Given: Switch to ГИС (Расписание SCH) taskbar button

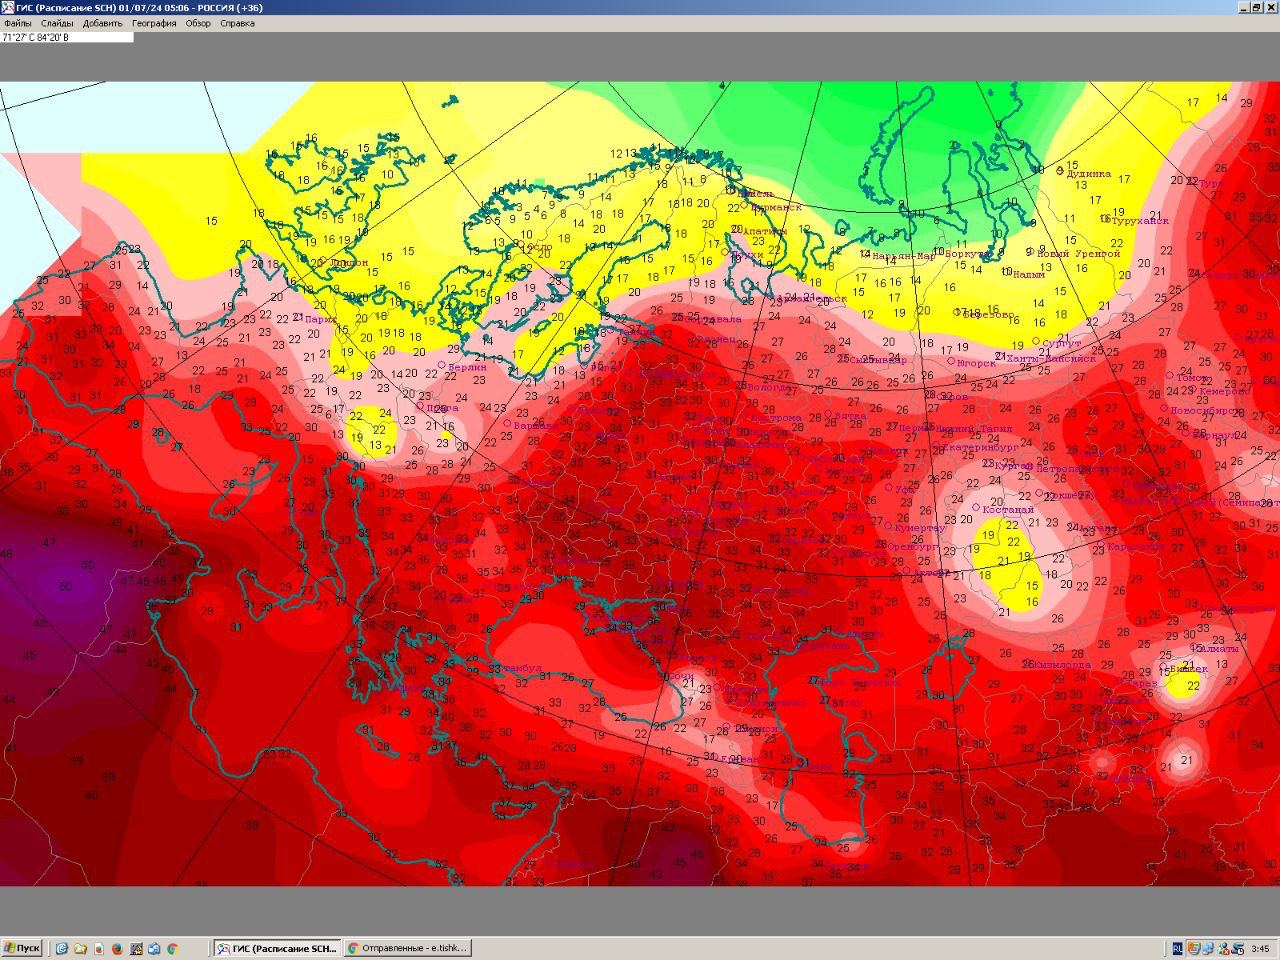Looking at the screenshot, I should [277, 948].
